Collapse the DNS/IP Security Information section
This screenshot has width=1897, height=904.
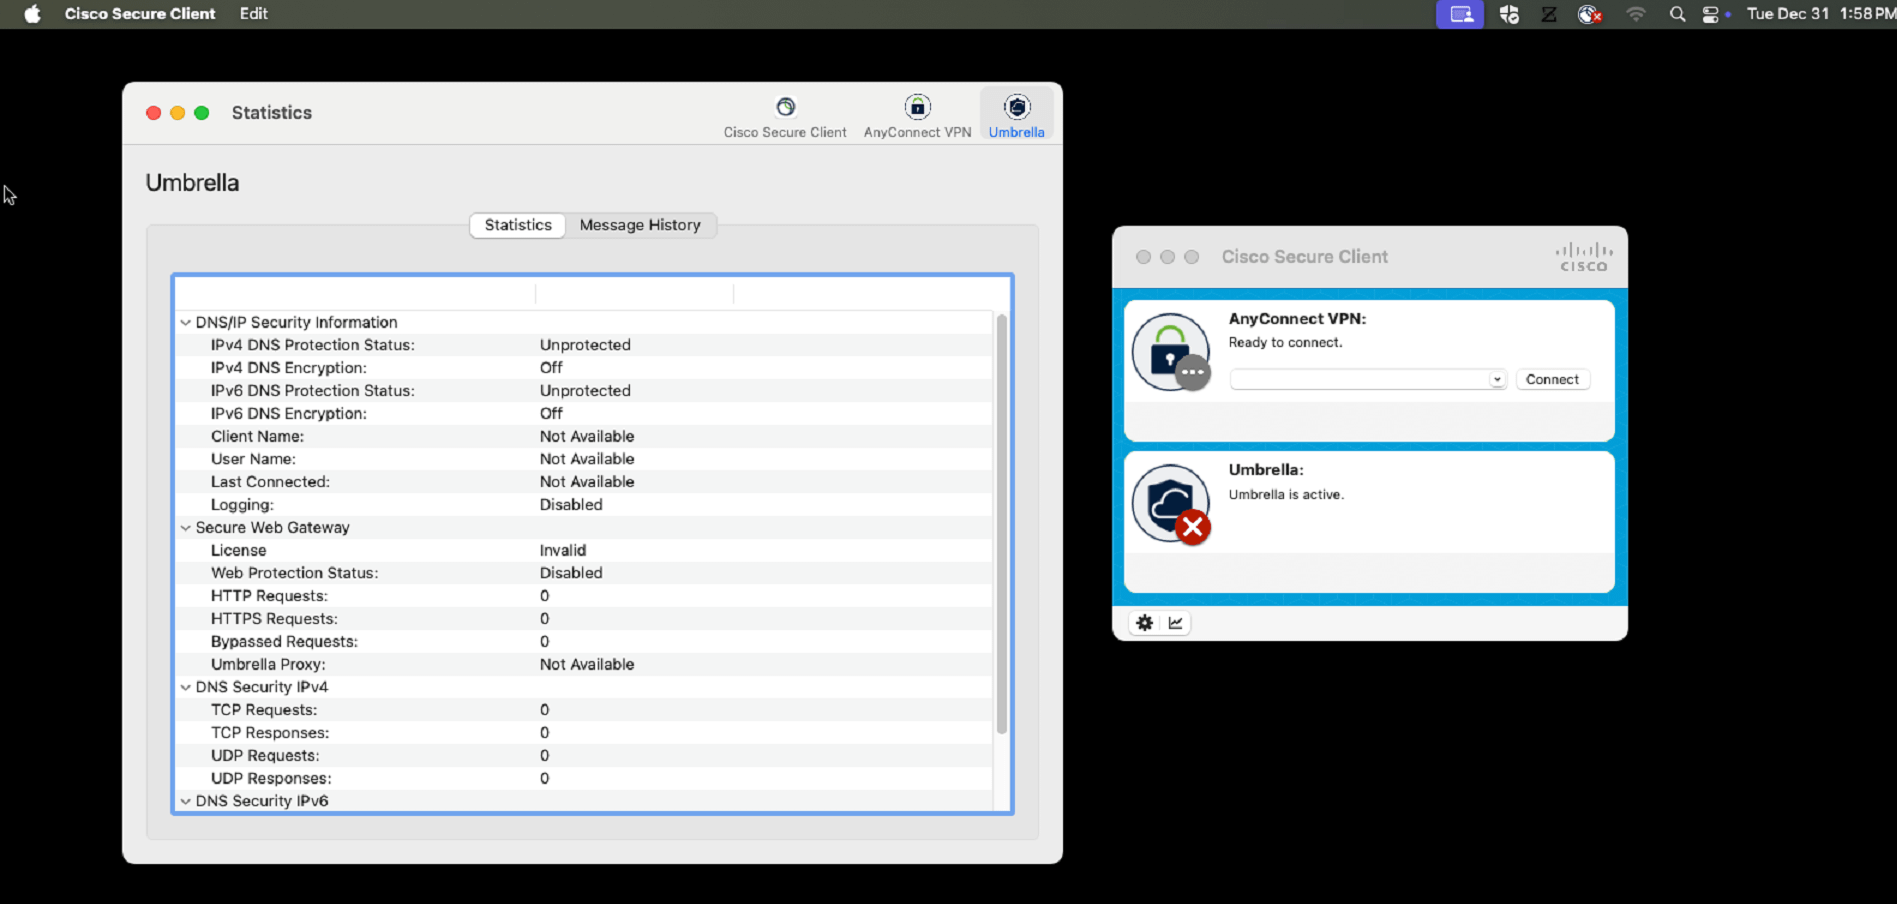[x=185, y=322]
